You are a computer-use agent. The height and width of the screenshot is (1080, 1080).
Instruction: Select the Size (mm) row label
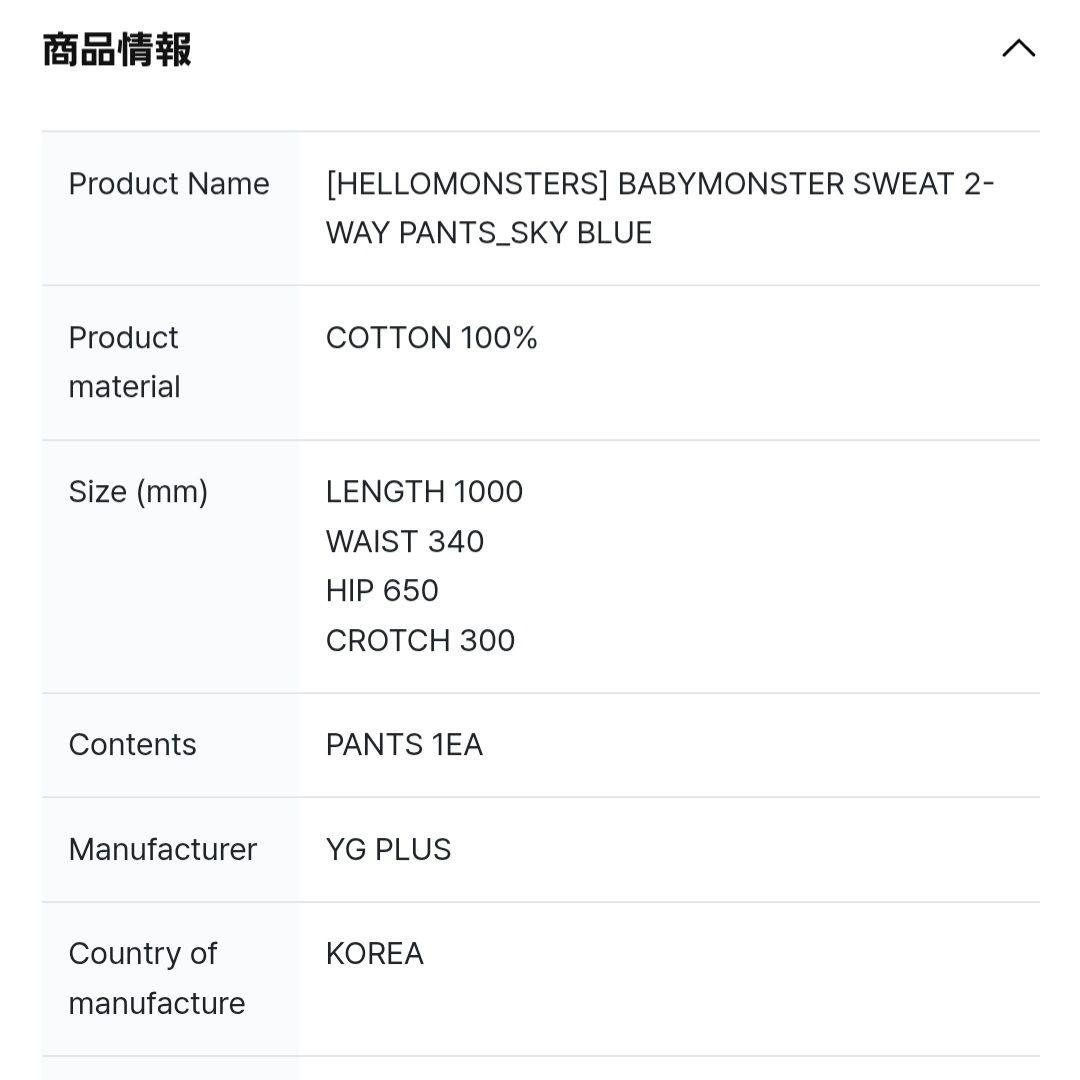tap(138, 491)
